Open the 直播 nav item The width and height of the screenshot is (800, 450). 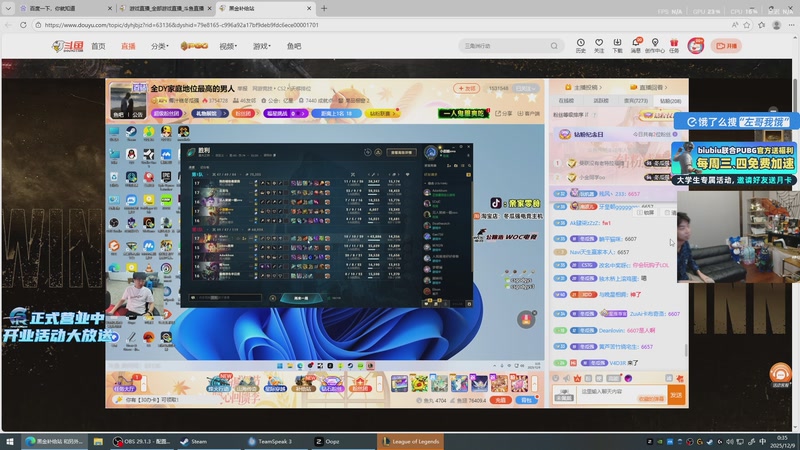(x=128, y=46)
